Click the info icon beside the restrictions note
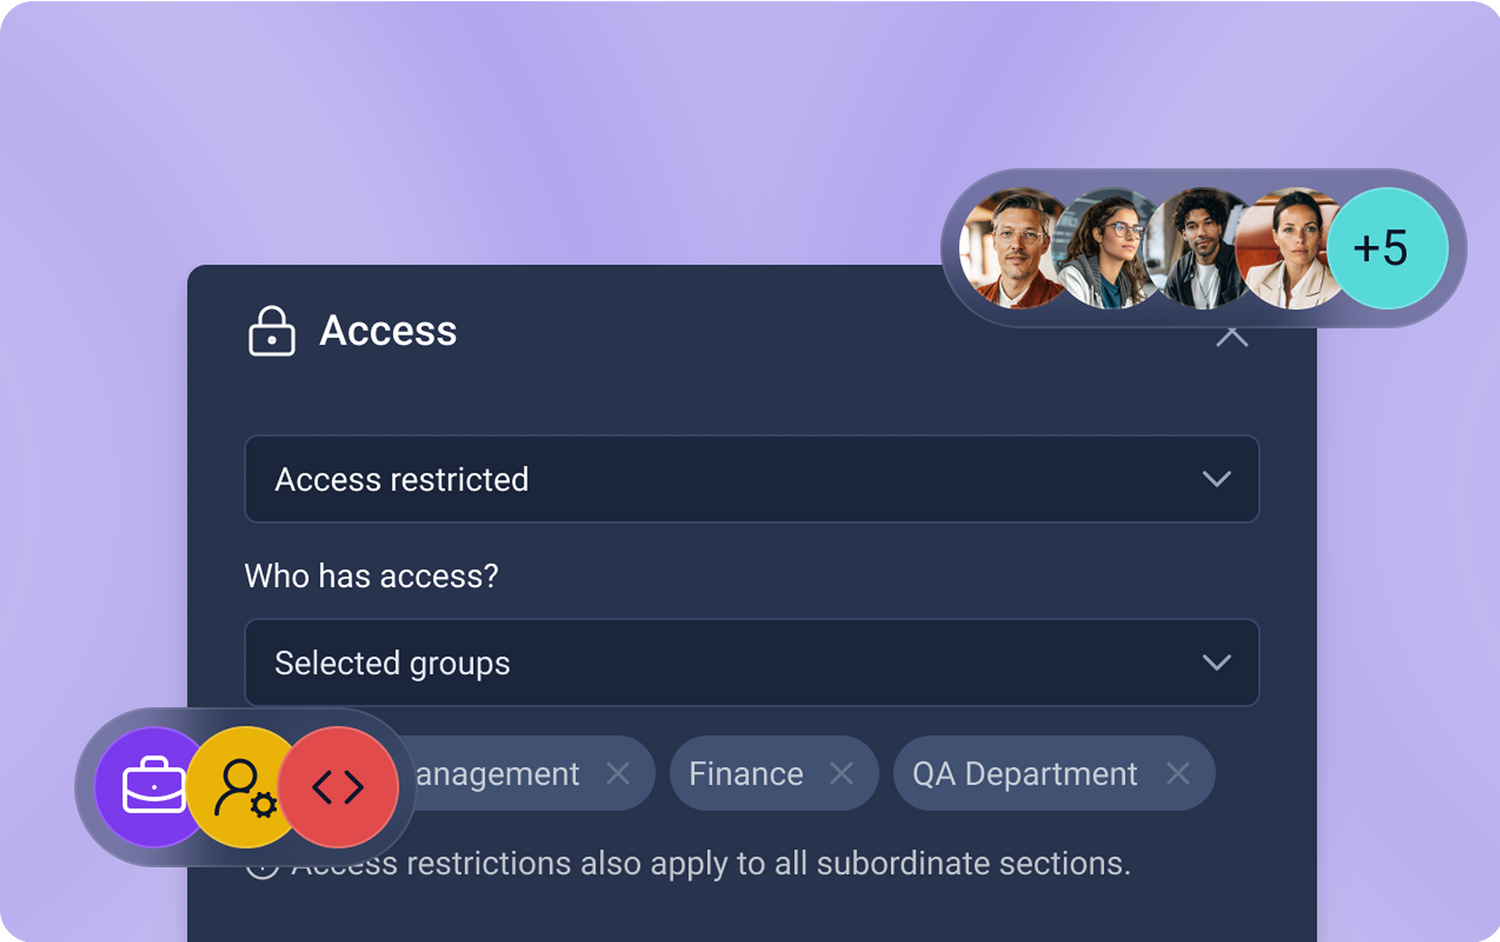1500x942 pixels. [x=262, y=866]
